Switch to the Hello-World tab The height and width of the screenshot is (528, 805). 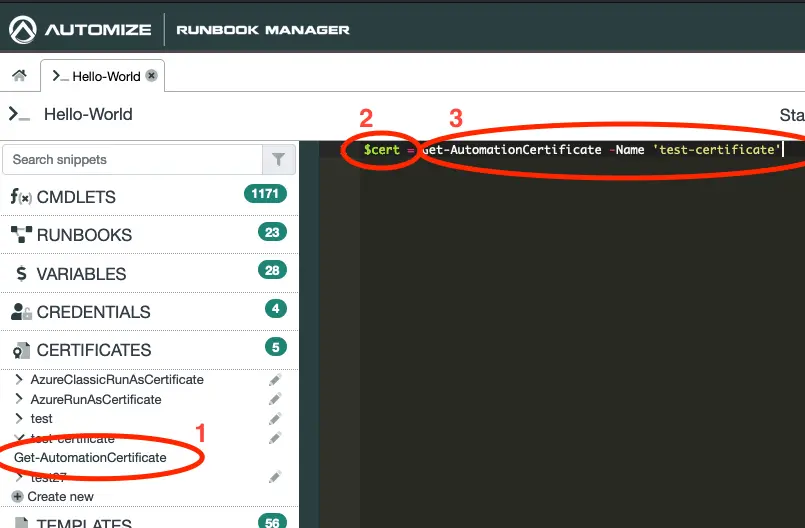[102, 76]
